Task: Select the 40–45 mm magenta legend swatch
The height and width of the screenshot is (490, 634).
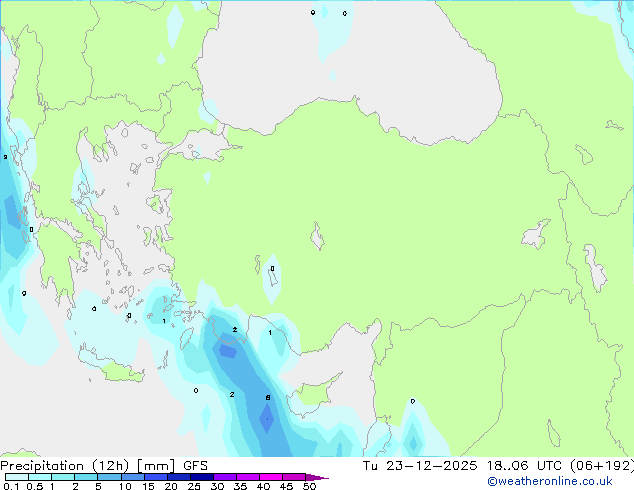Action: (271, 477)
